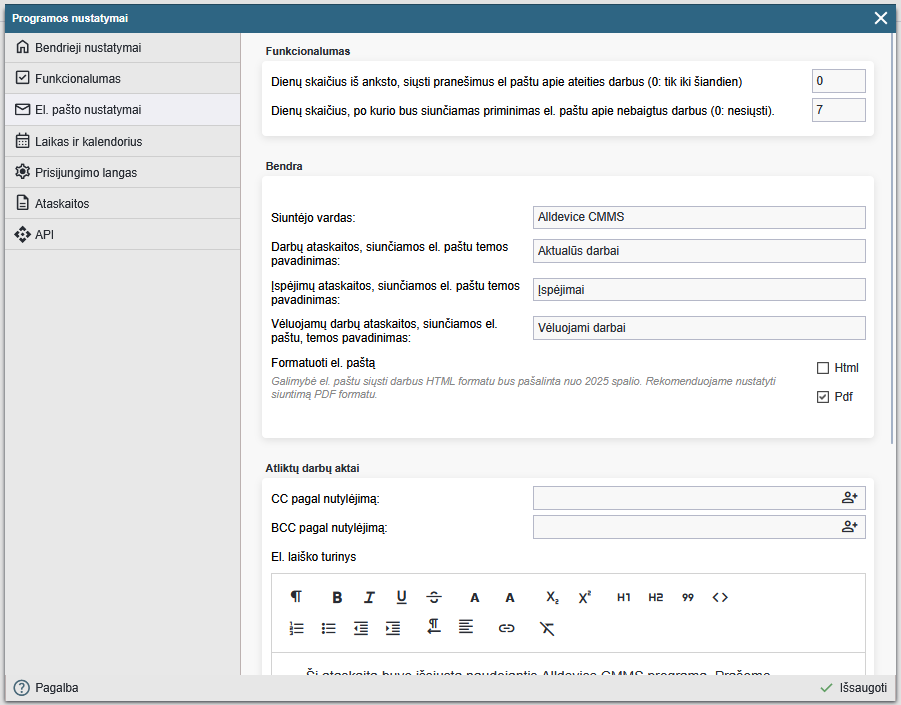
Task: Open Laikas ir kalendorius settings
Action: click(x=122, y=141)
